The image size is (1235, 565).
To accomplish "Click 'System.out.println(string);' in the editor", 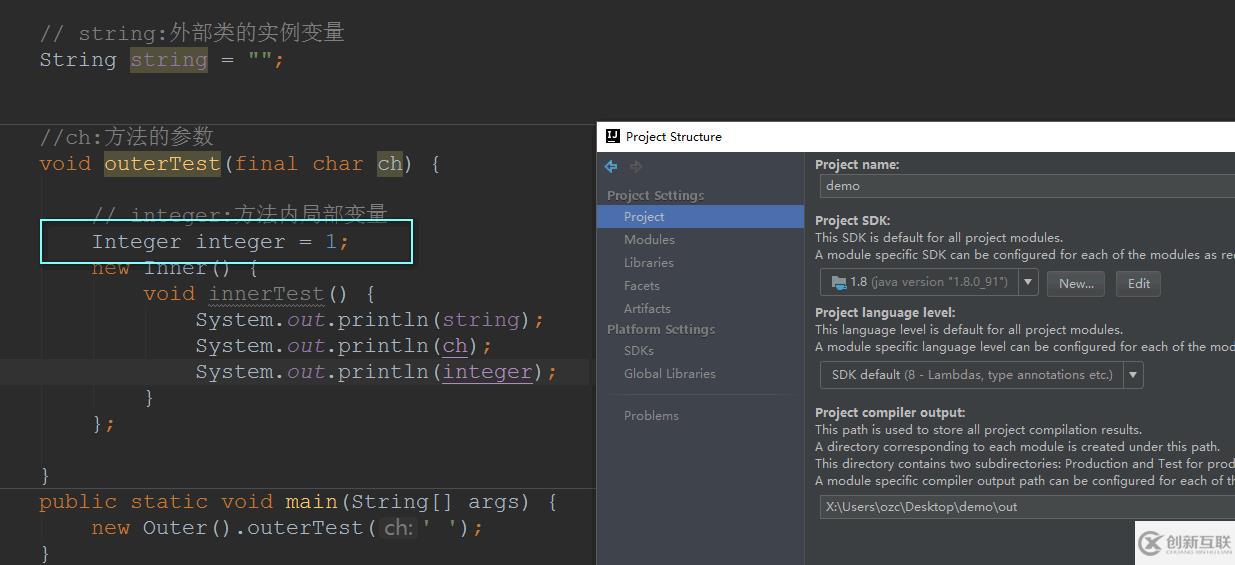I will pos(369,320).
